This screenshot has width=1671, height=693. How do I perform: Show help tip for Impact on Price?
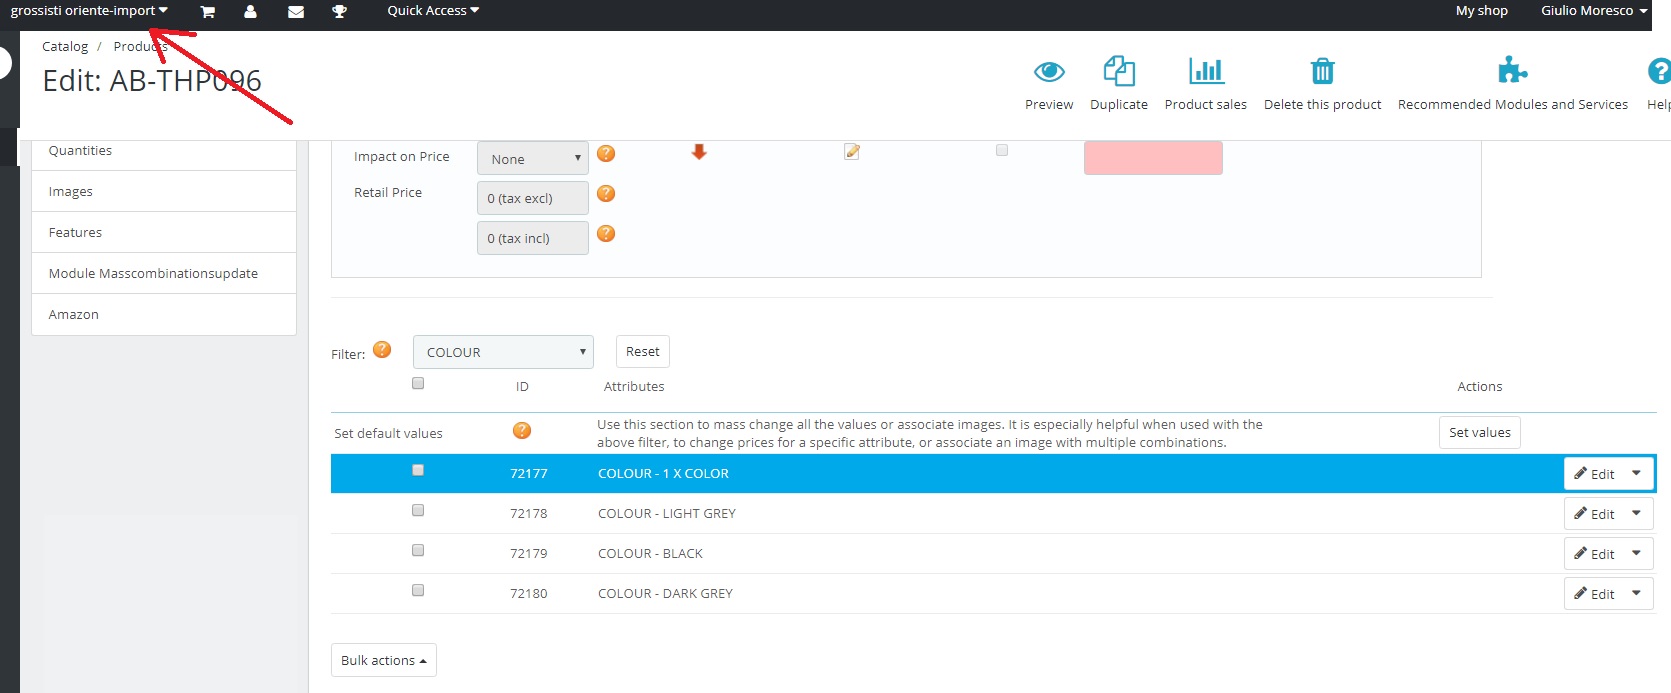pos(606,154)
